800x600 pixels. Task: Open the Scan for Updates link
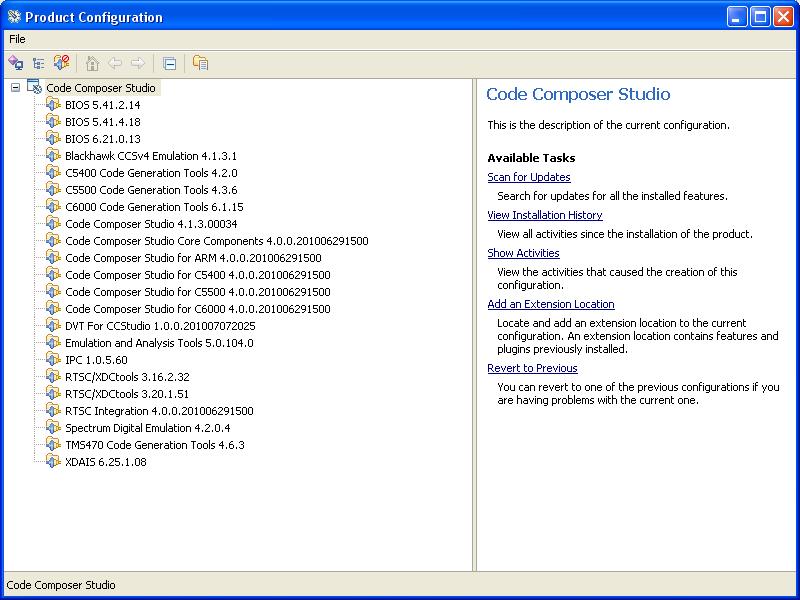tap(529, 176)
